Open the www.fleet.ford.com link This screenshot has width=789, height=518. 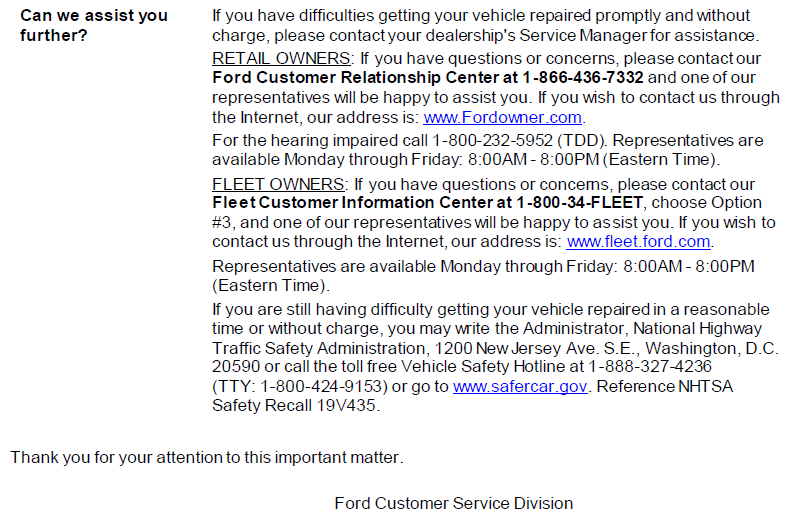pyautogui.click(x=639, y=242)
